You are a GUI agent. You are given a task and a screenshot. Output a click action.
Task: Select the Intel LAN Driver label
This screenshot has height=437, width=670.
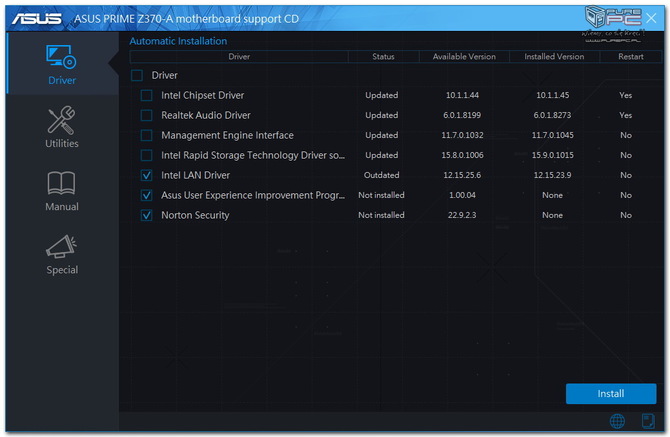195,175
